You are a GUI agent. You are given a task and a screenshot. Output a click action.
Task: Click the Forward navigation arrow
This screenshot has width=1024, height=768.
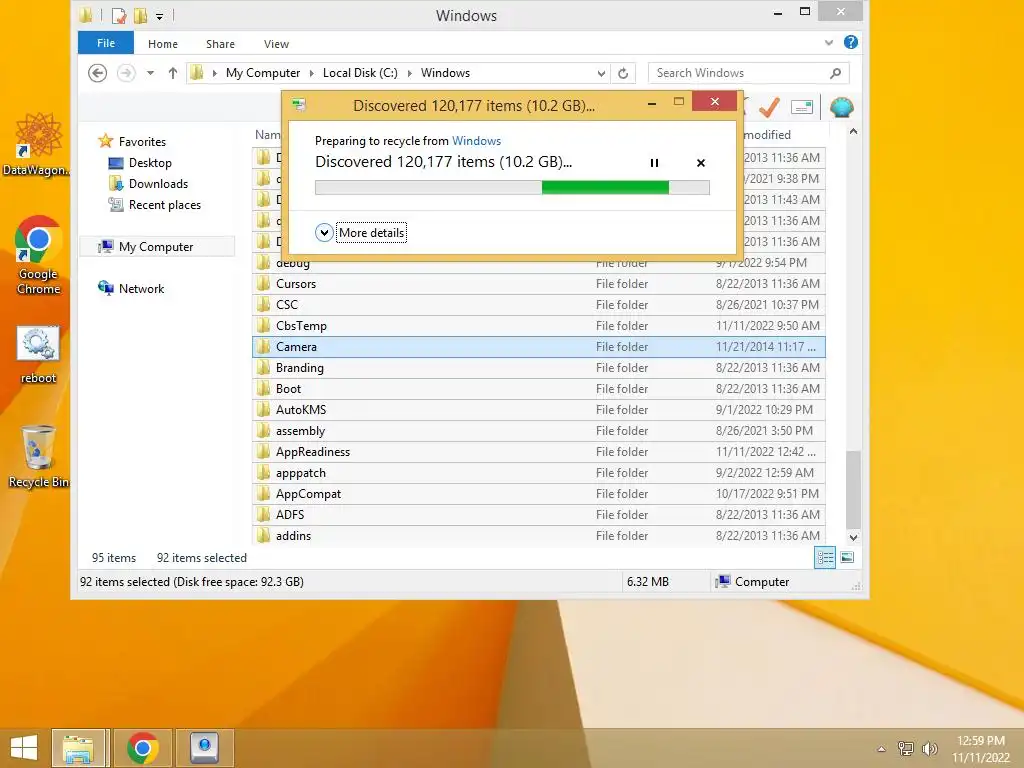[x=126, y=73]
